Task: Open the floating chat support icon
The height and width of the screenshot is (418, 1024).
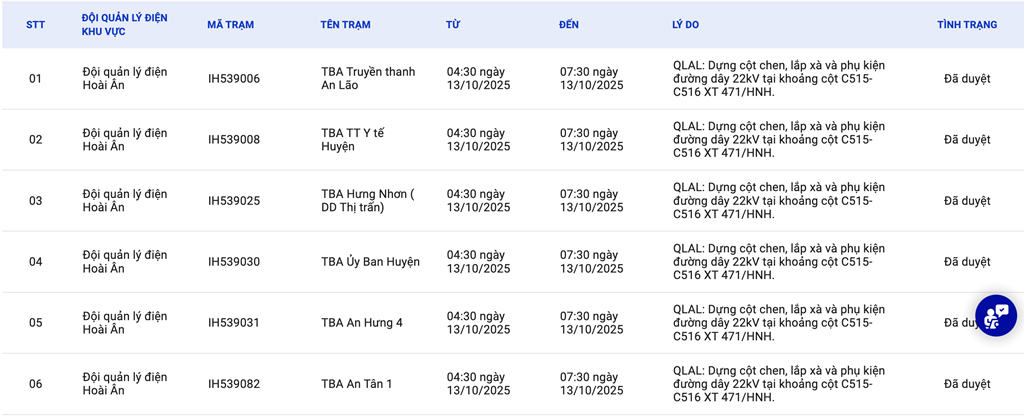Action: [x=995, y=315]
